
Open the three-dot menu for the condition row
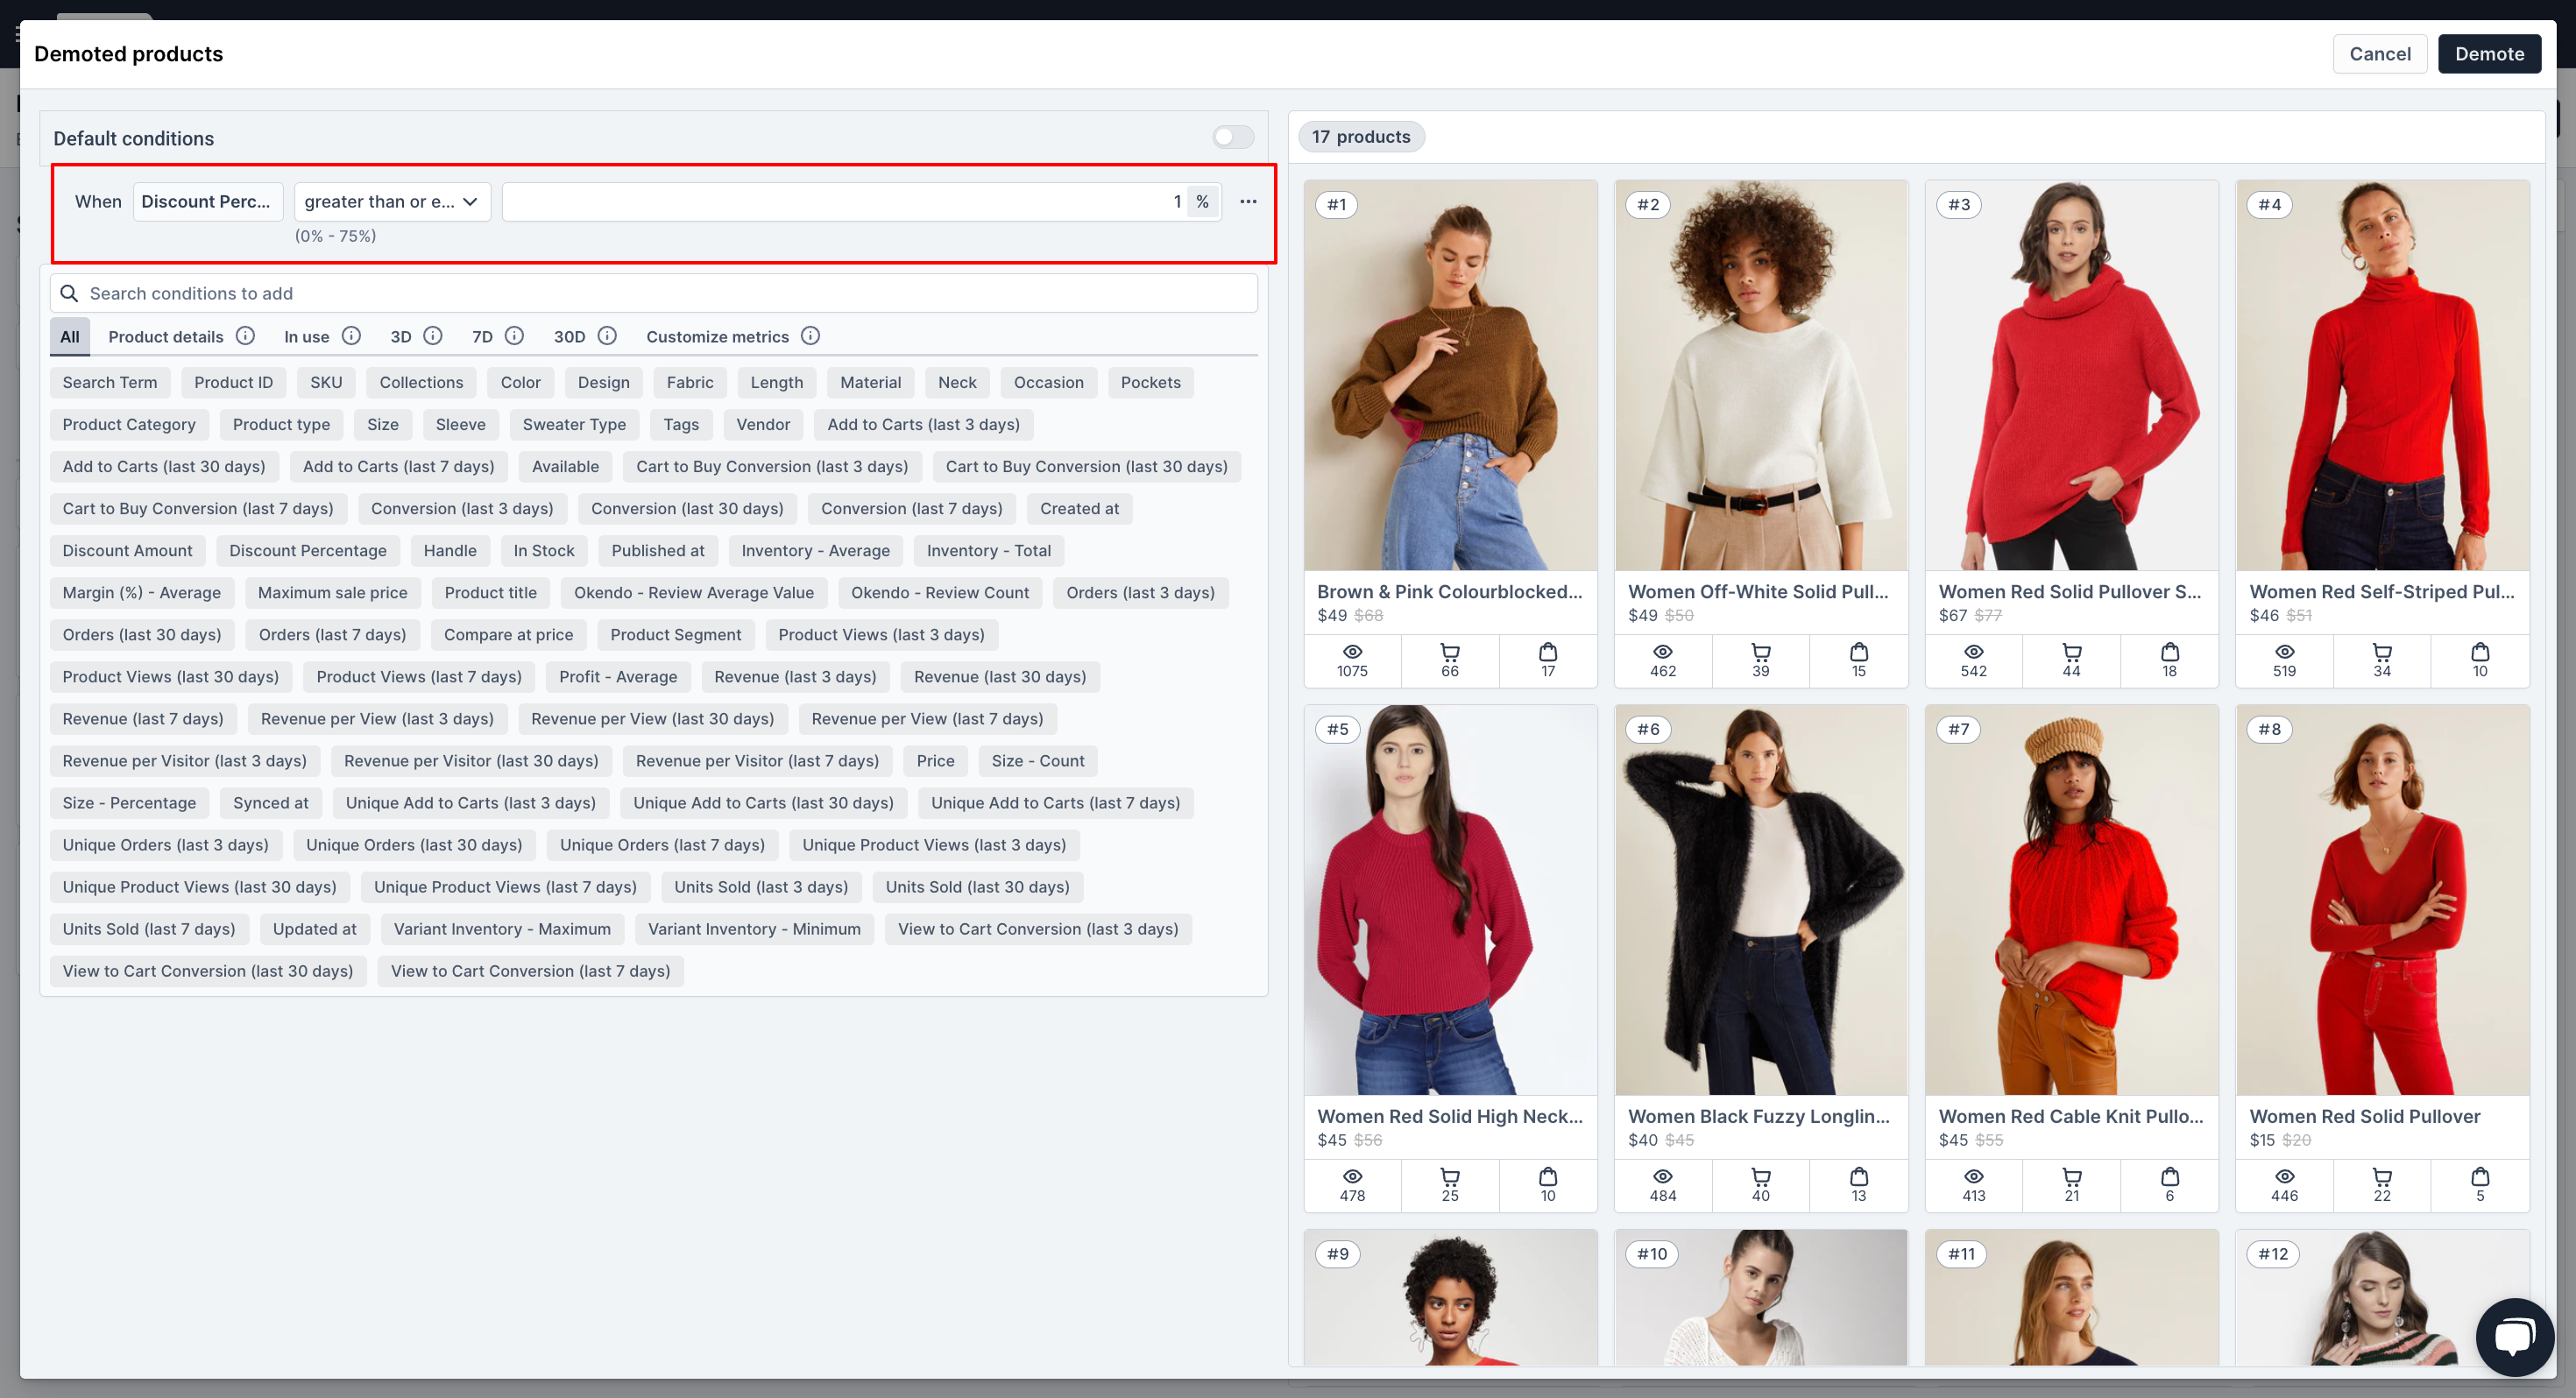tap(1248, 201)
